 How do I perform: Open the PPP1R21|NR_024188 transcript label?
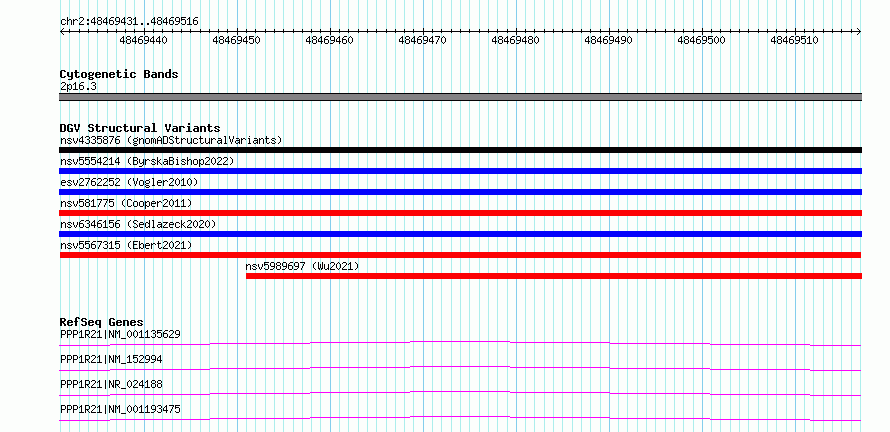coord(111,384)
